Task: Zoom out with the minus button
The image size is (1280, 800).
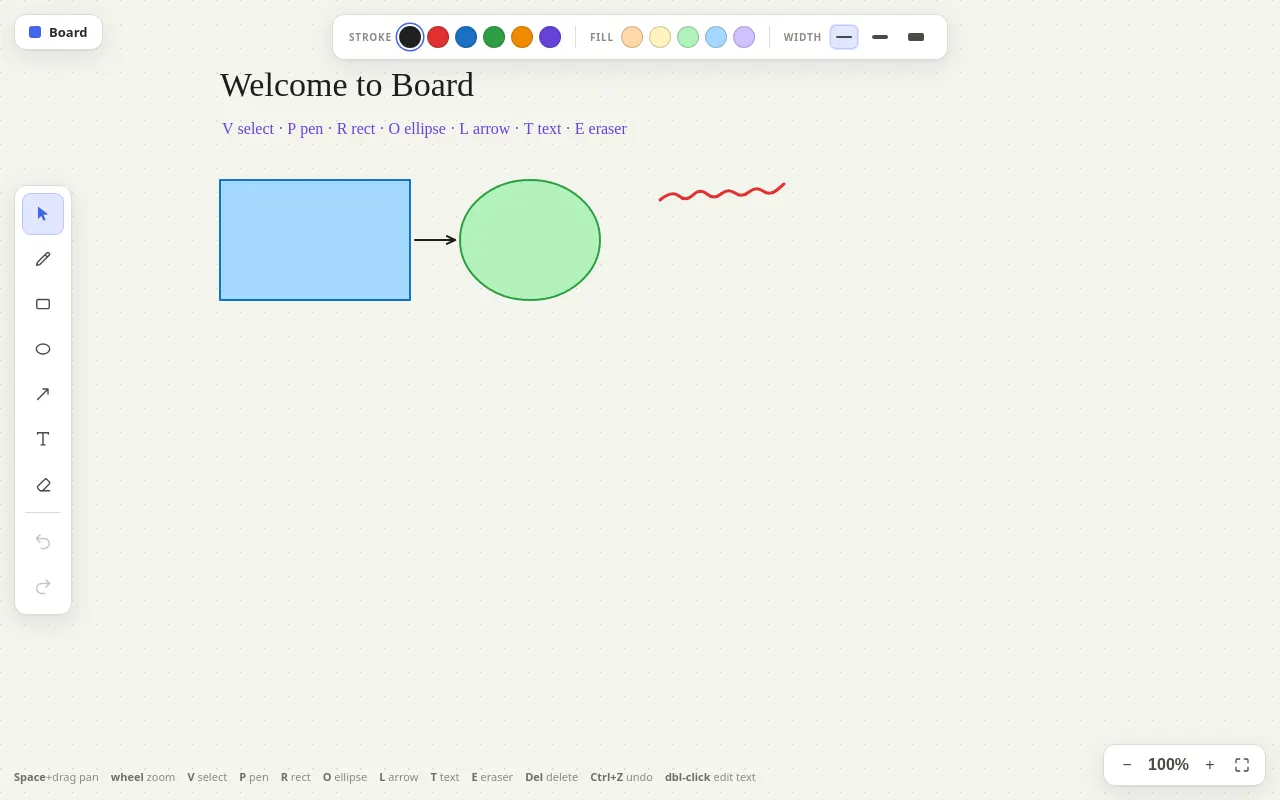Action: point(1127,765)
